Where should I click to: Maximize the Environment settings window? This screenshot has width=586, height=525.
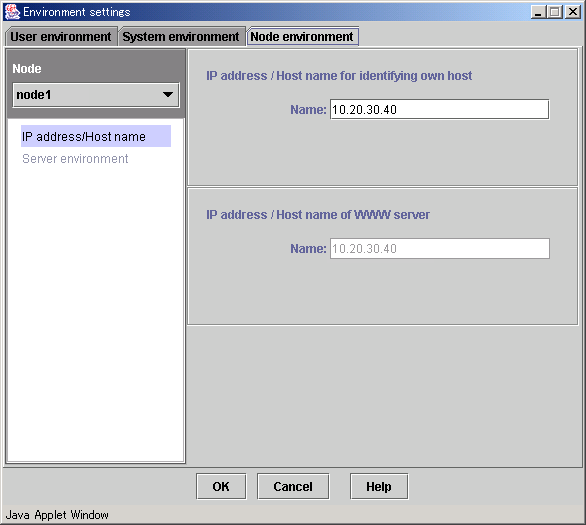coord(555,12)
